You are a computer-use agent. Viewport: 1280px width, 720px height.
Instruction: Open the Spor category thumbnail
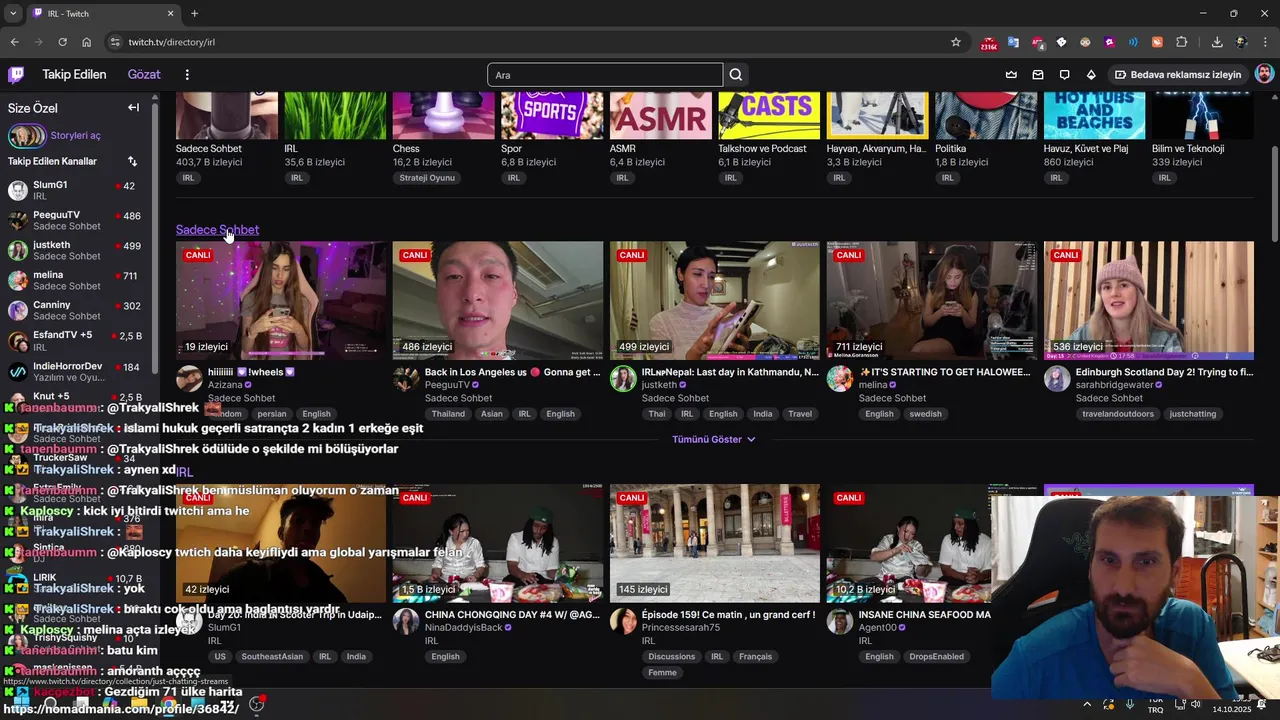(552, 115)
